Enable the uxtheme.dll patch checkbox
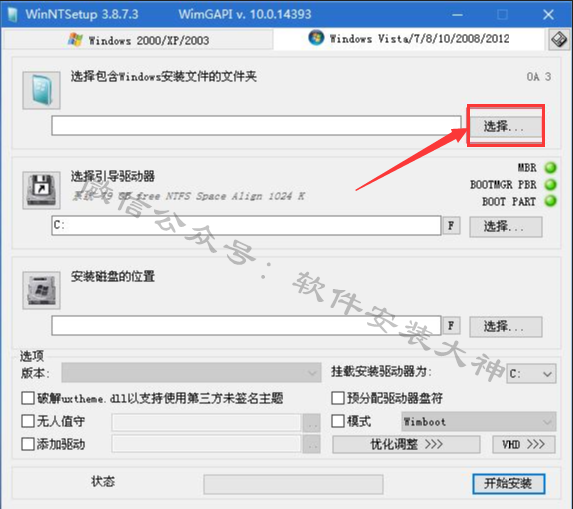 click(28, 398)
